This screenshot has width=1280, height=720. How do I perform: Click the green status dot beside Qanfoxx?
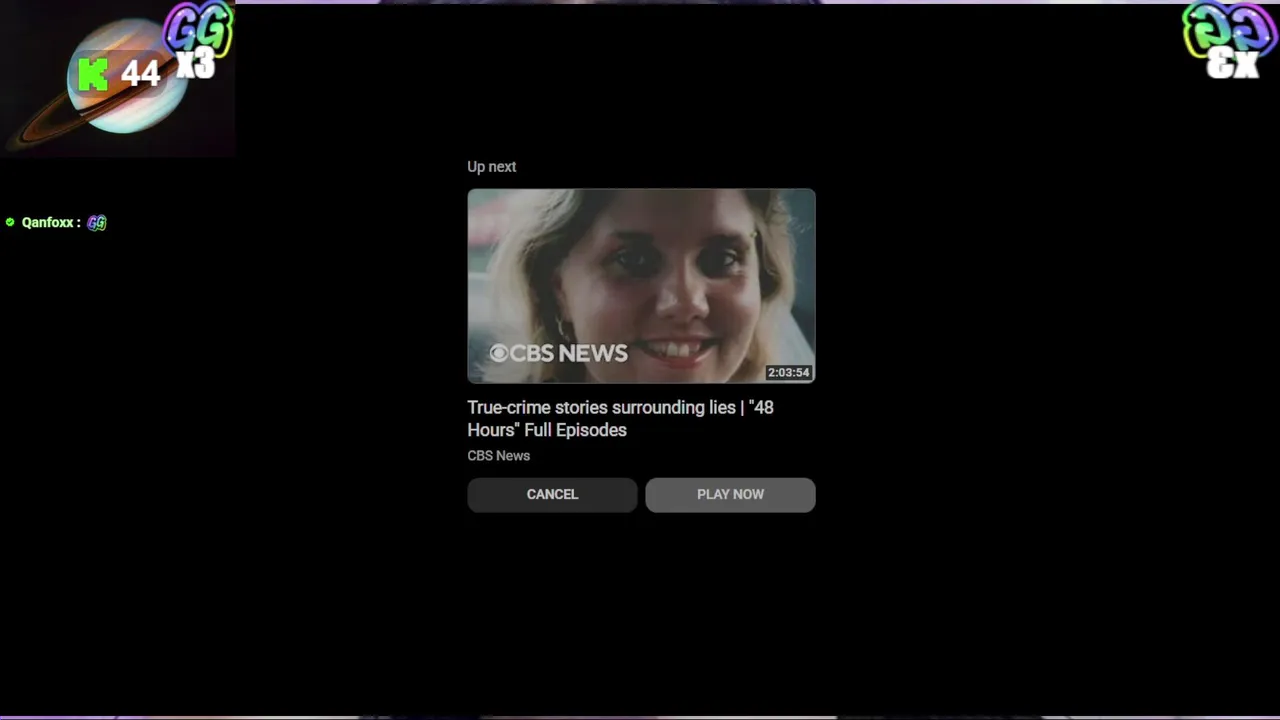tap(10, 222)
